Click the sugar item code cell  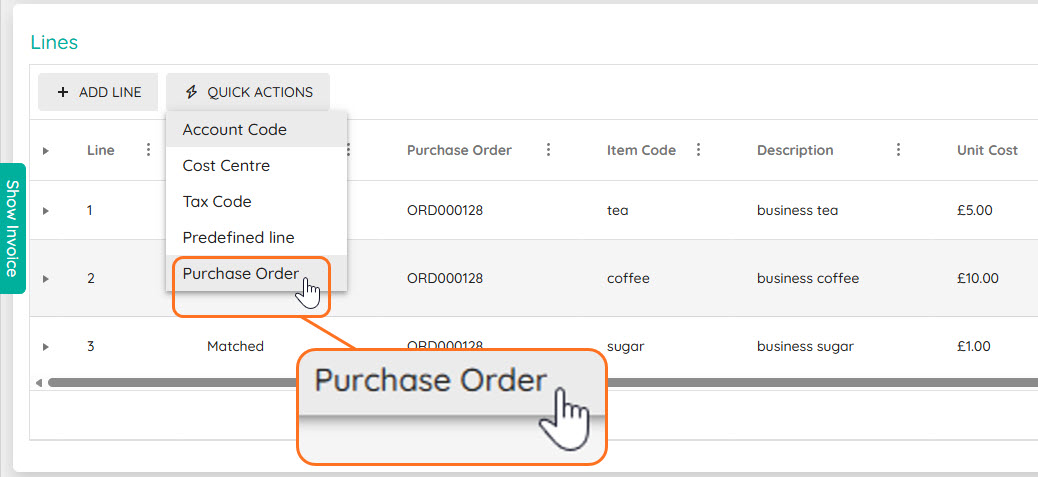tap(626, 346)
